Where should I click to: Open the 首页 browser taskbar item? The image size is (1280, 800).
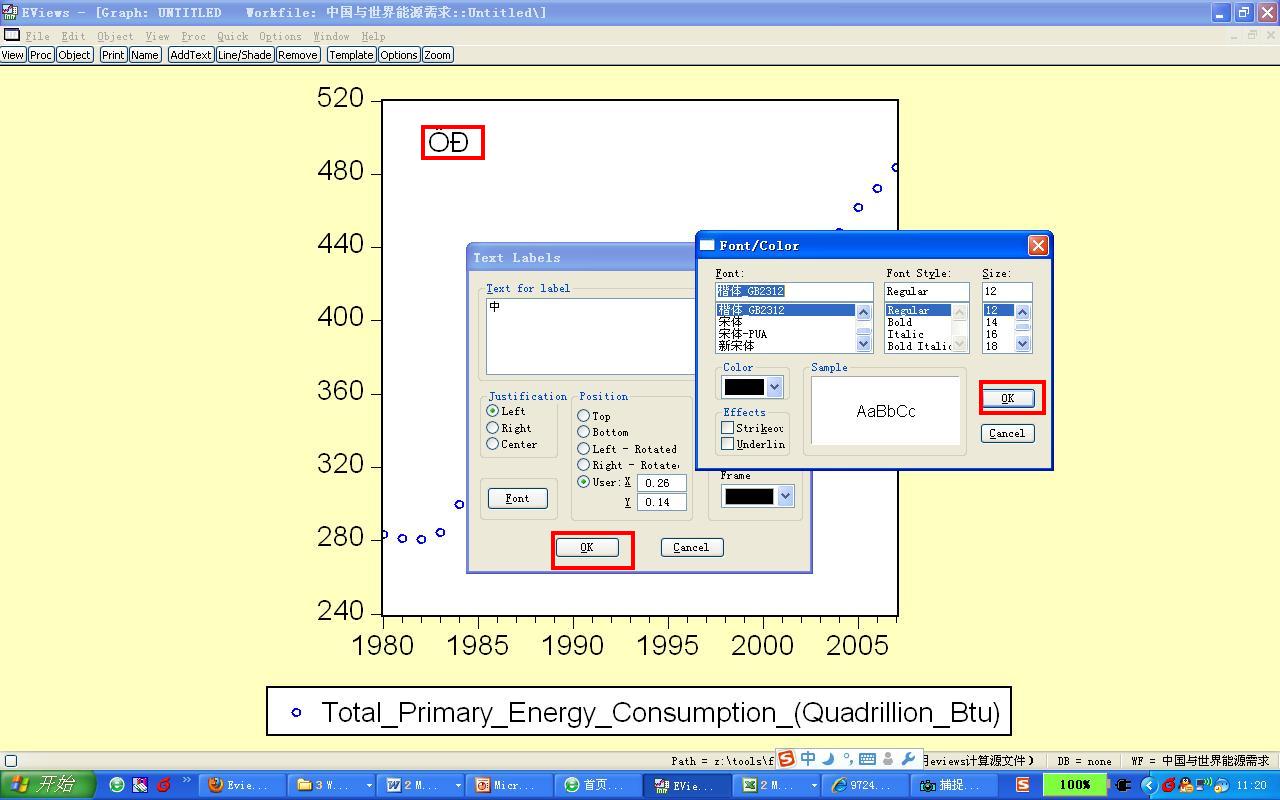[600, 785]
